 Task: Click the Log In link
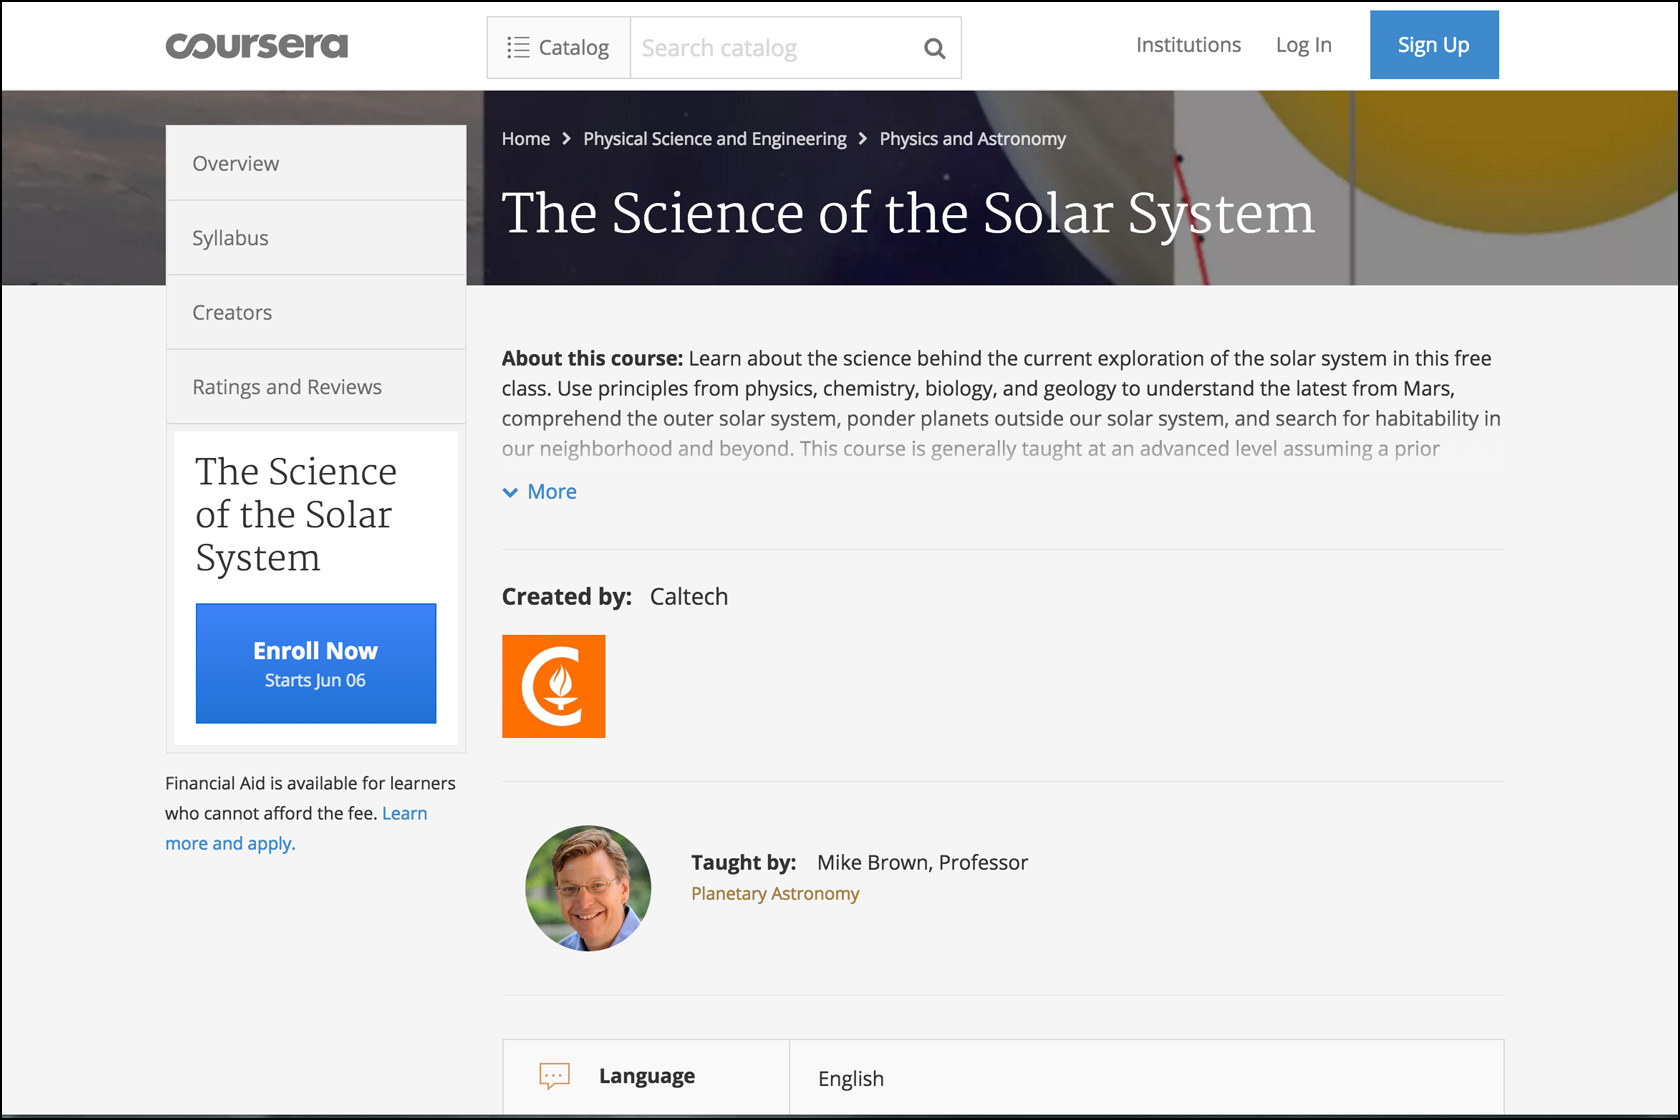tap(1303, 45)
